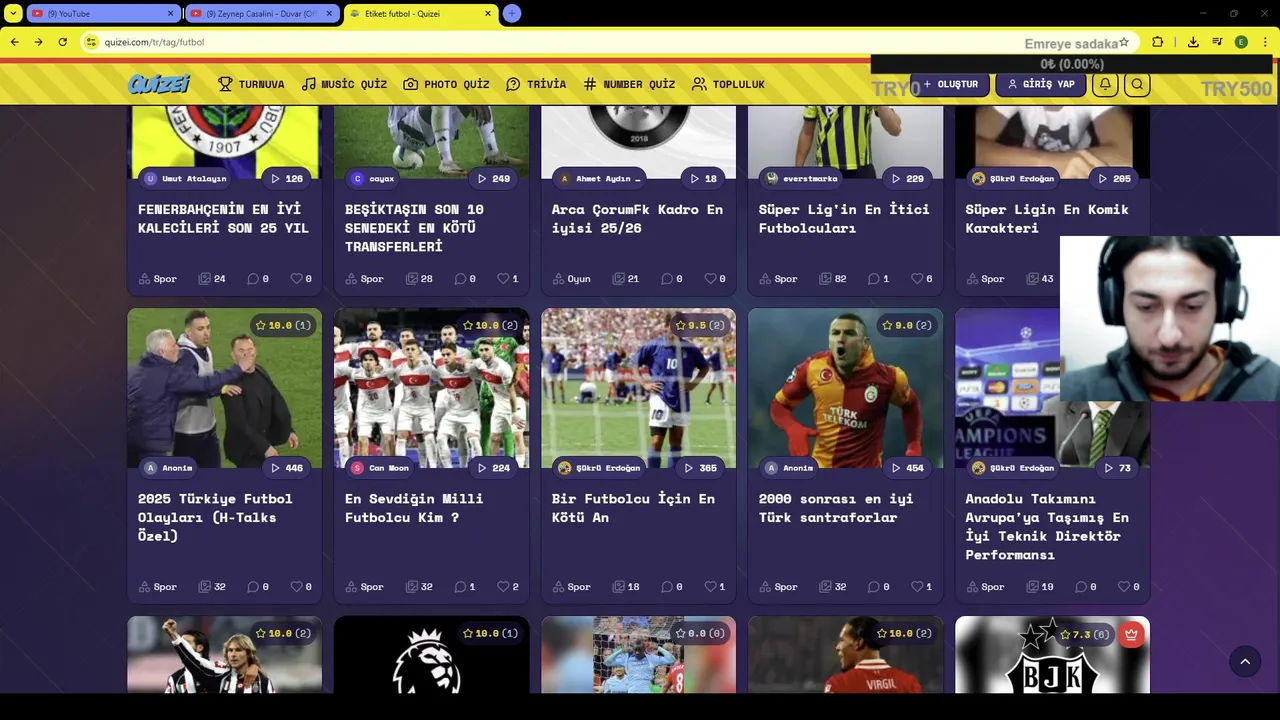This screenshot has height=720, width=1280.
Task: Open a new browser tab
Action: point(511,14)
